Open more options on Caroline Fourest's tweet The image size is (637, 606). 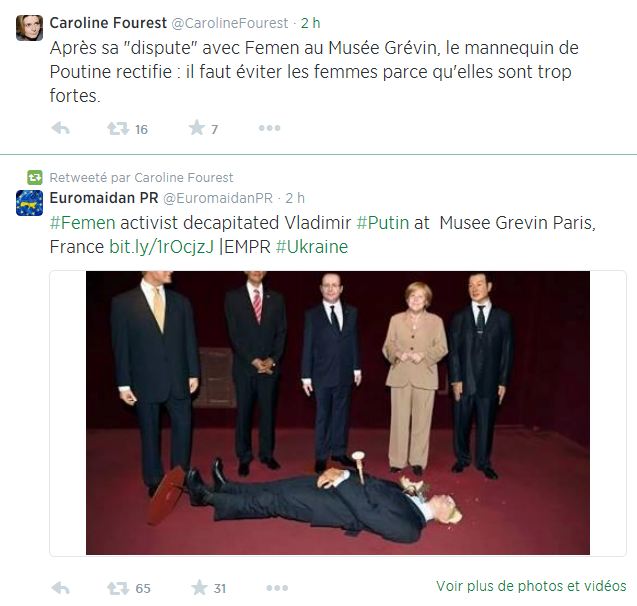click(x=269, y=128)
